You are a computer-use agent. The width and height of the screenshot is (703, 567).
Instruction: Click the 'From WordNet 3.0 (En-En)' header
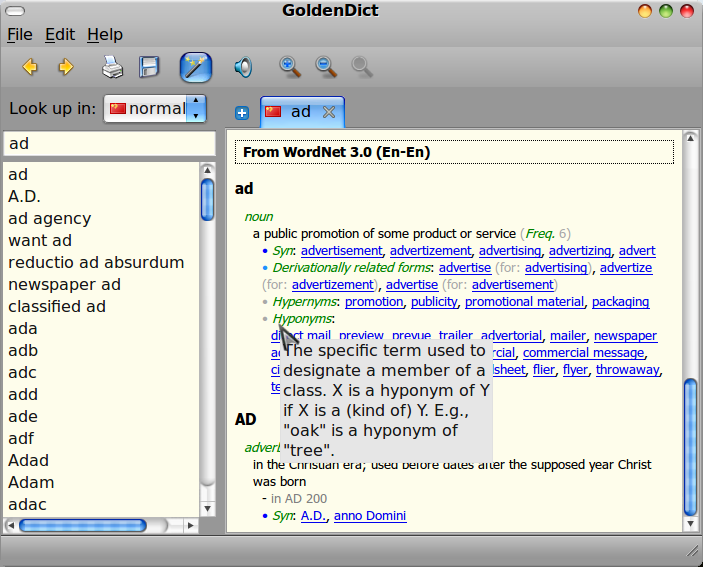tap(454, 152)
